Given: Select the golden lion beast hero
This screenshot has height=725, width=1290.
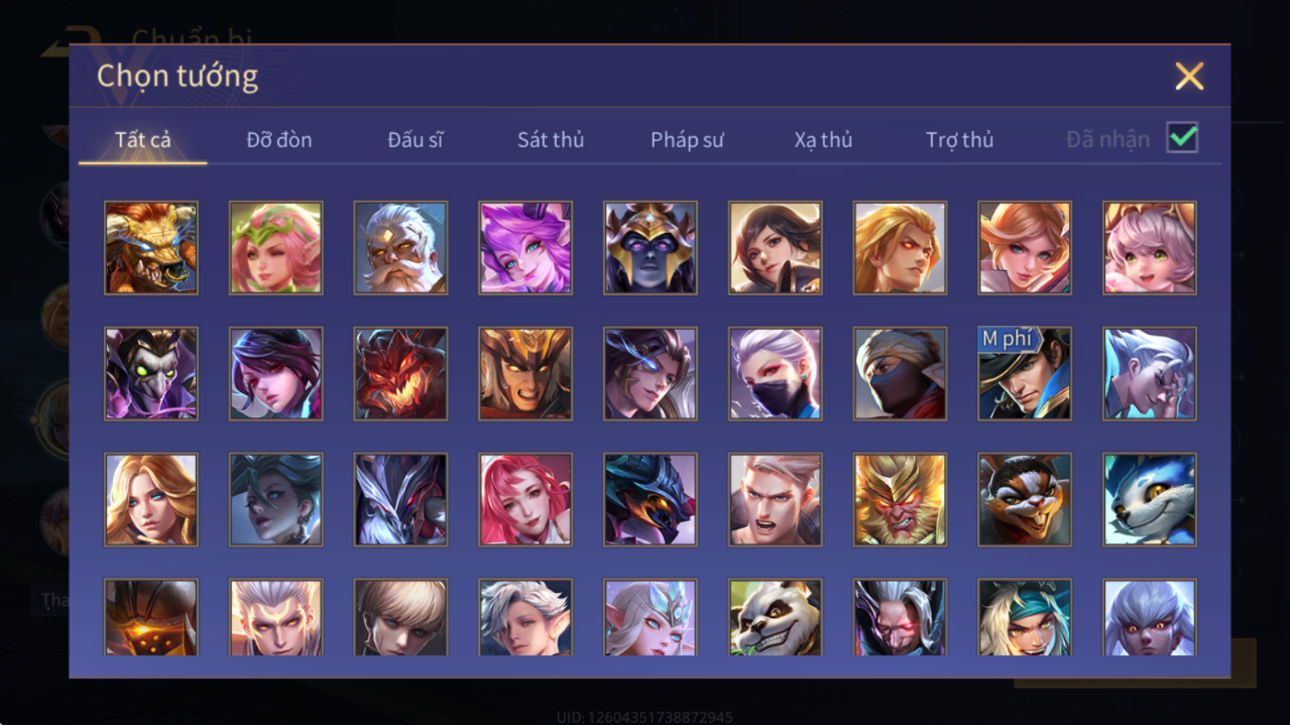Looking at the screenshot, I should pos(151,247).
